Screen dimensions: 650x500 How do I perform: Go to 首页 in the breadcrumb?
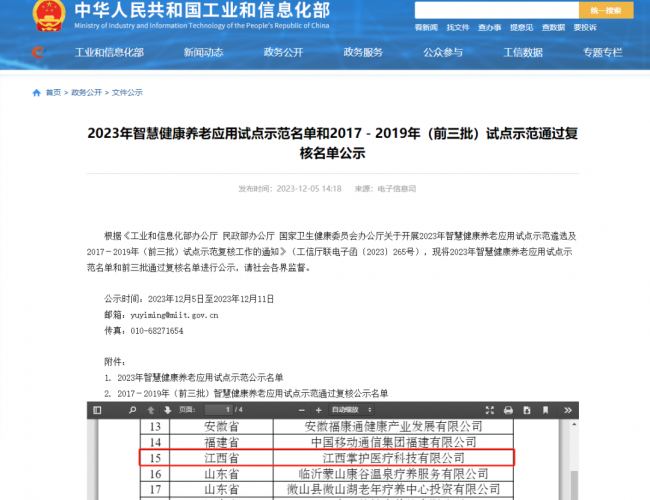[x=53, y=92]
